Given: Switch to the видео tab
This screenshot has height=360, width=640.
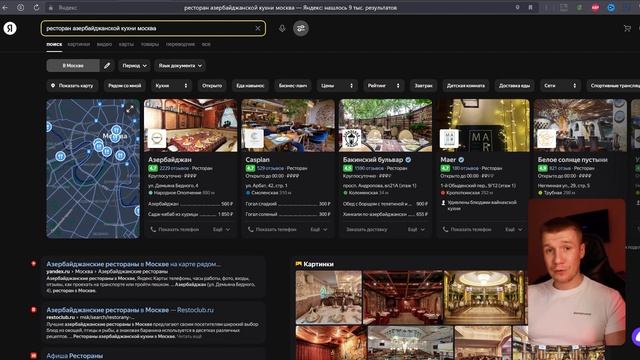Looking at the screenshot, I should tap(104, 44).
